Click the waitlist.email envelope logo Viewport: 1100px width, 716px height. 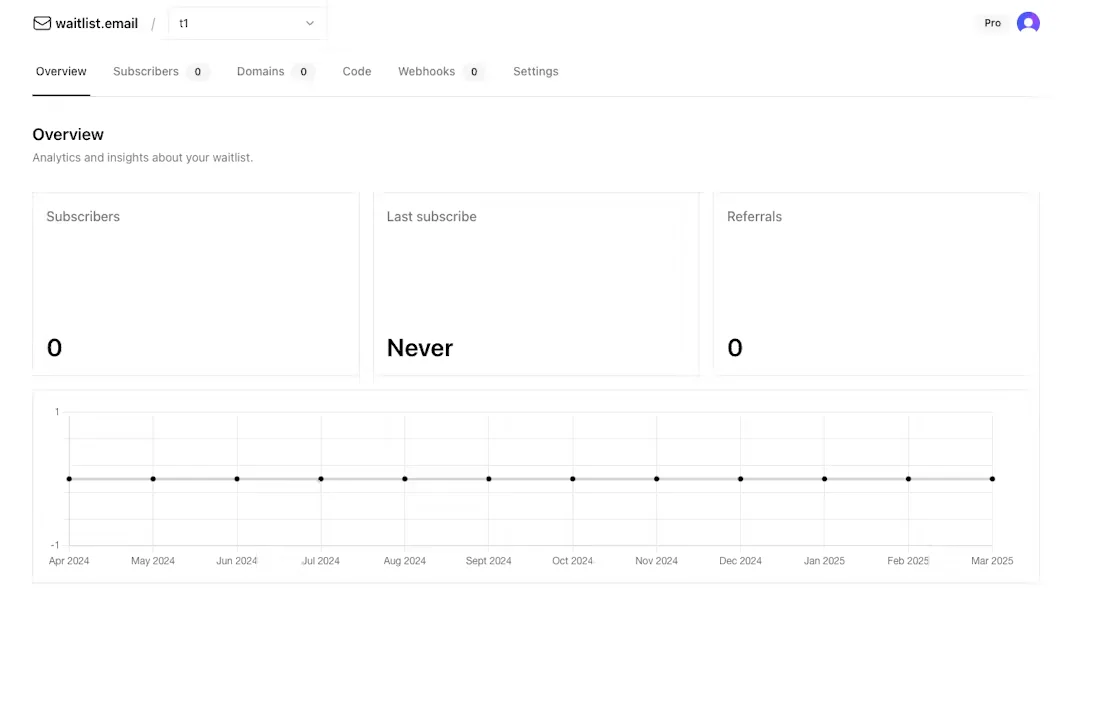point(42,22)
